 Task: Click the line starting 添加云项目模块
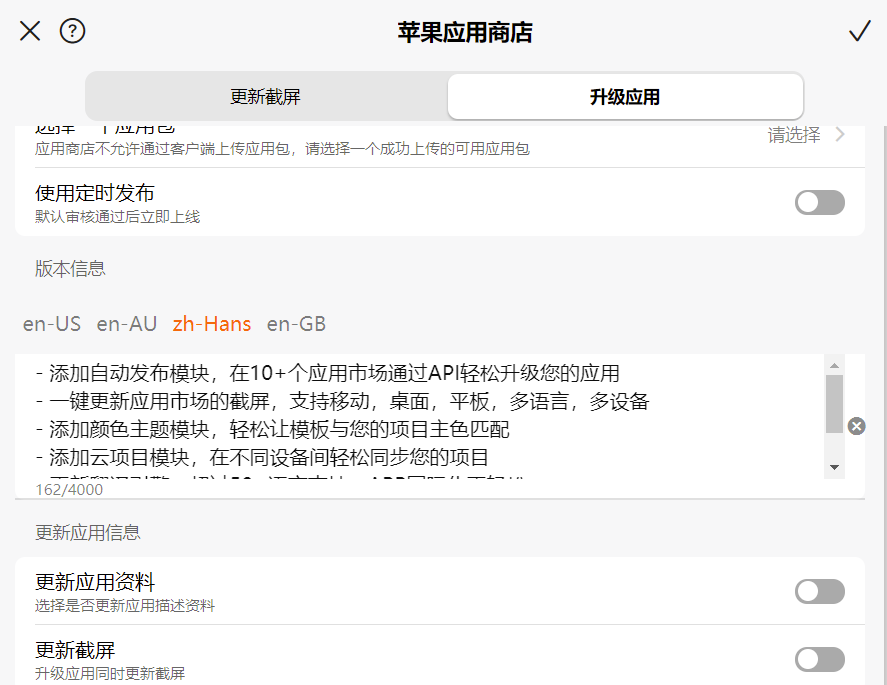[x=262, y=458]
